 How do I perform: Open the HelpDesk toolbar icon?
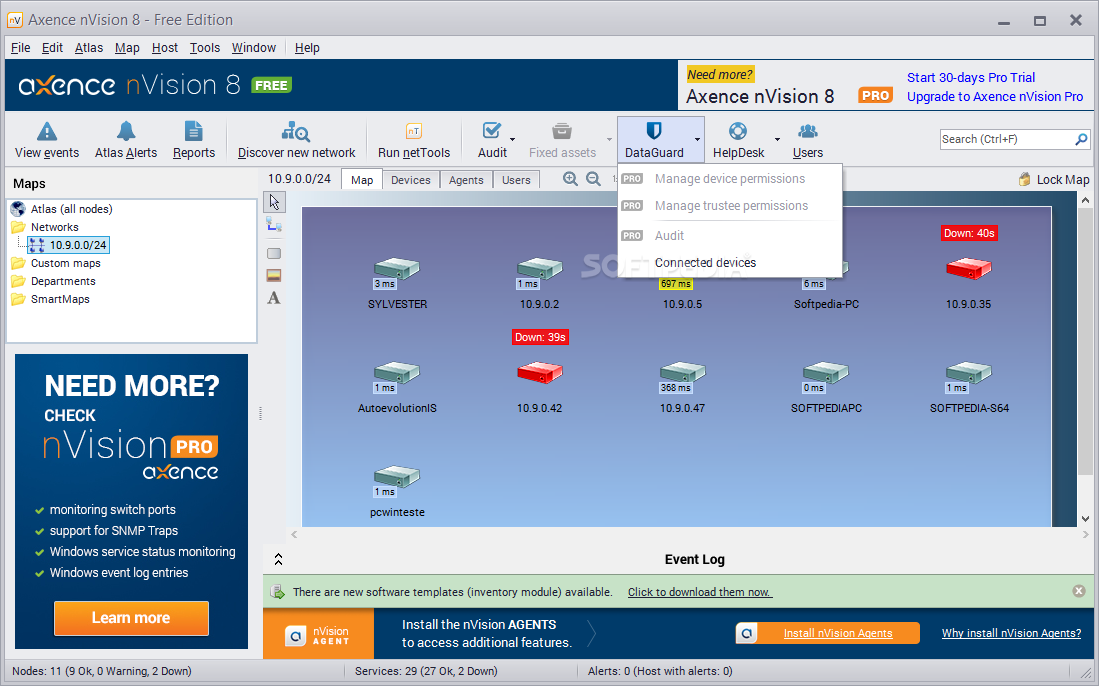tap(738, 139)
